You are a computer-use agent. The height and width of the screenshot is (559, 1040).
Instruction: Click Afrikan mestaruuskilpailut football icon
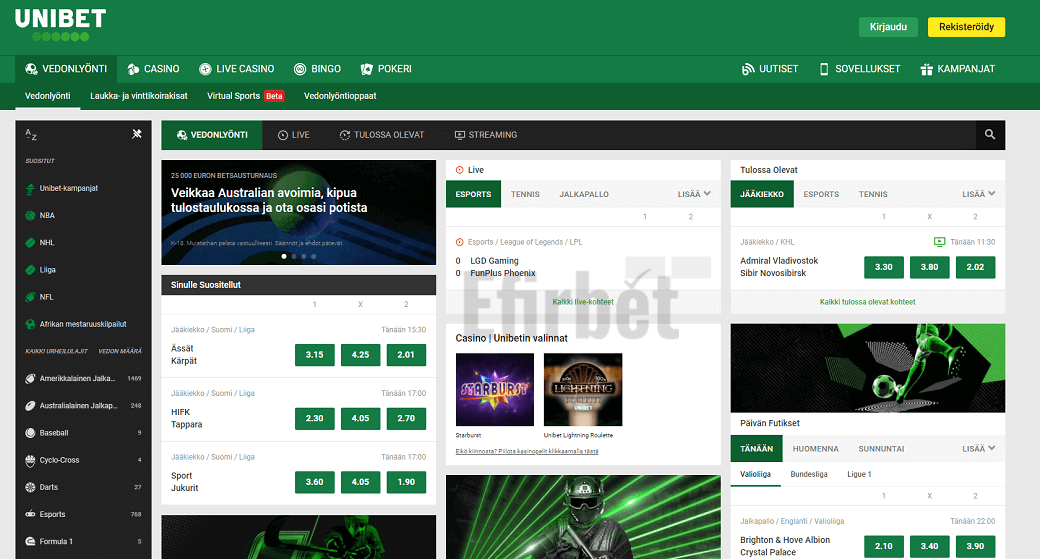30,324
